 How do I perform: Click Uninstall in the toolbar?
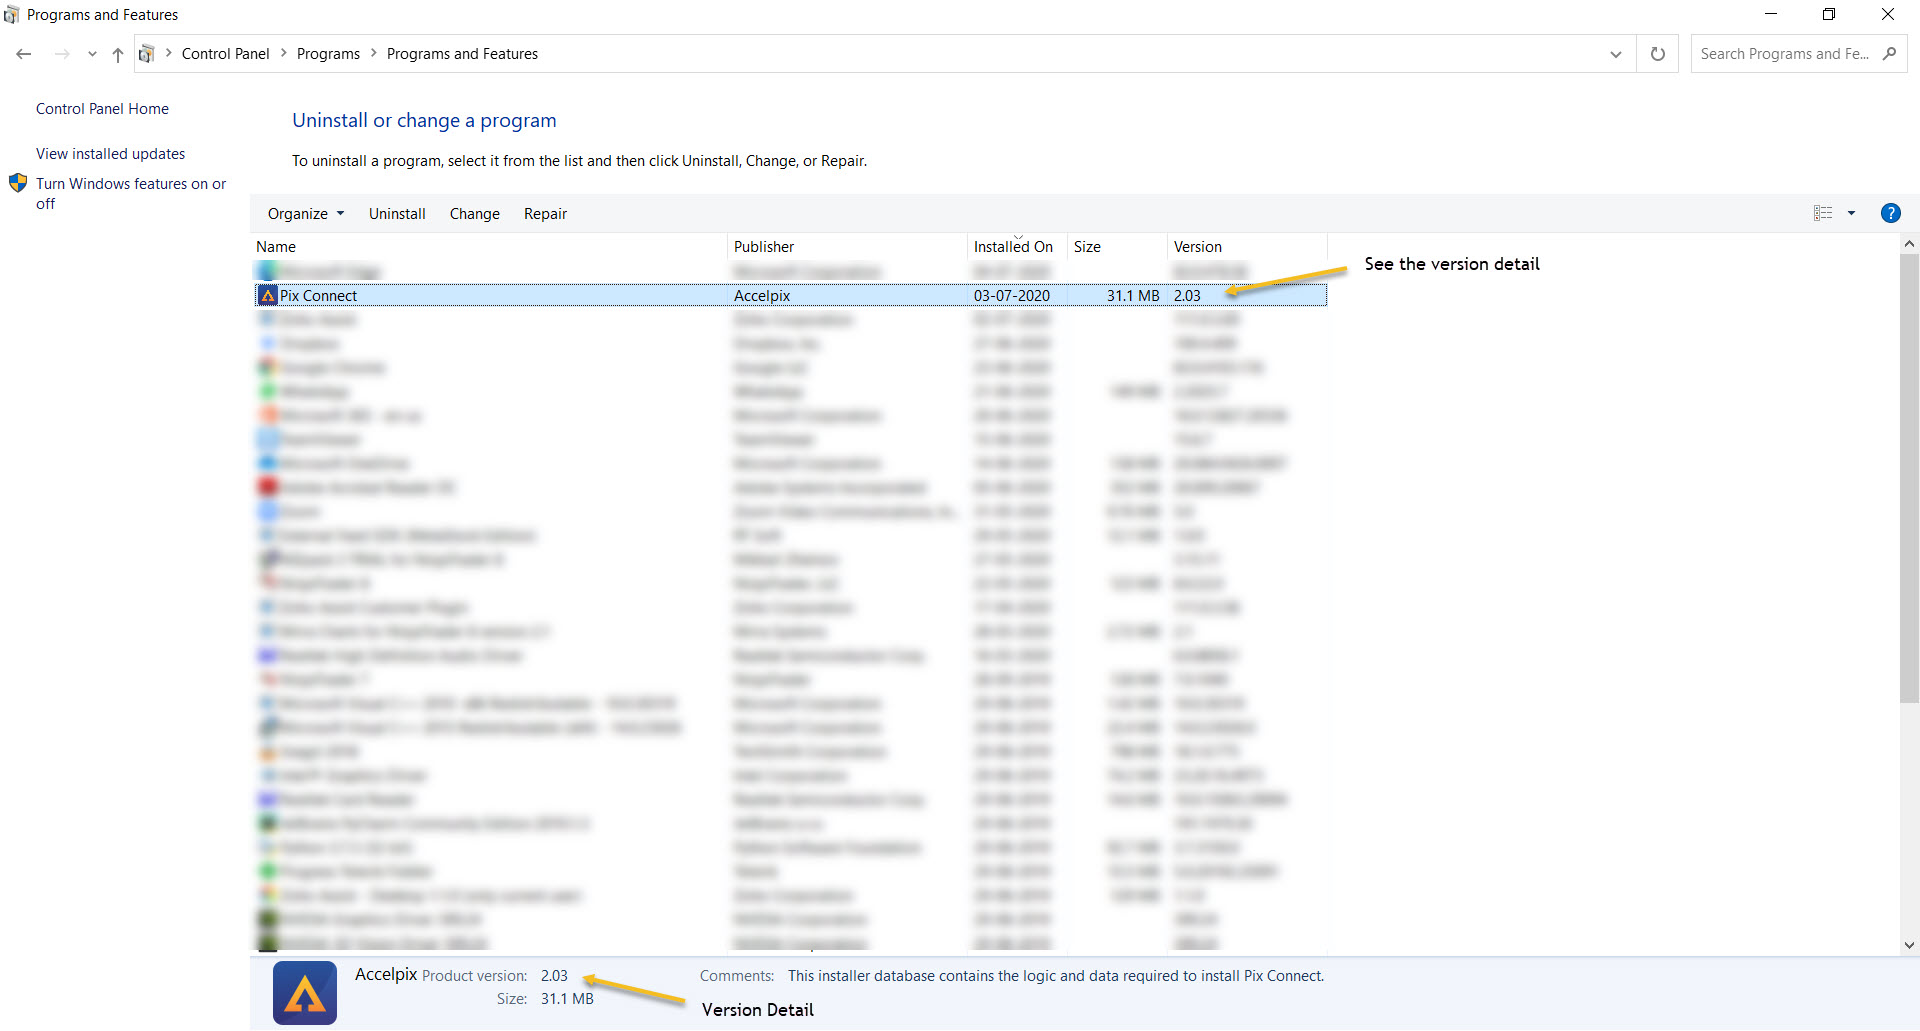(397, 214)
